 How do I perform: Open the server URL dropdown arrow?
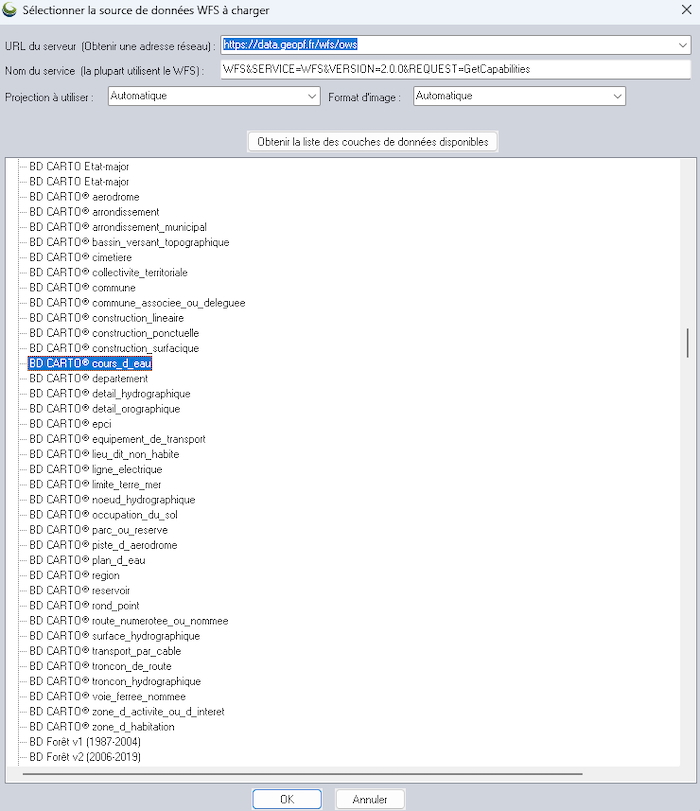(682, 46)
